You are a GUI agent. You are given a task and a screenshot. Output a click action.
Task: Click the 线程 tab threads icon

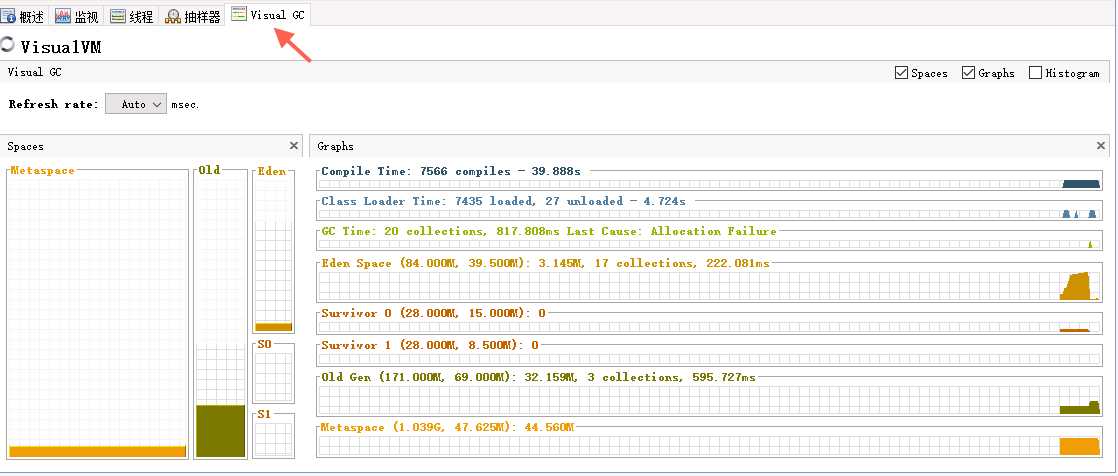coord(118,16)
